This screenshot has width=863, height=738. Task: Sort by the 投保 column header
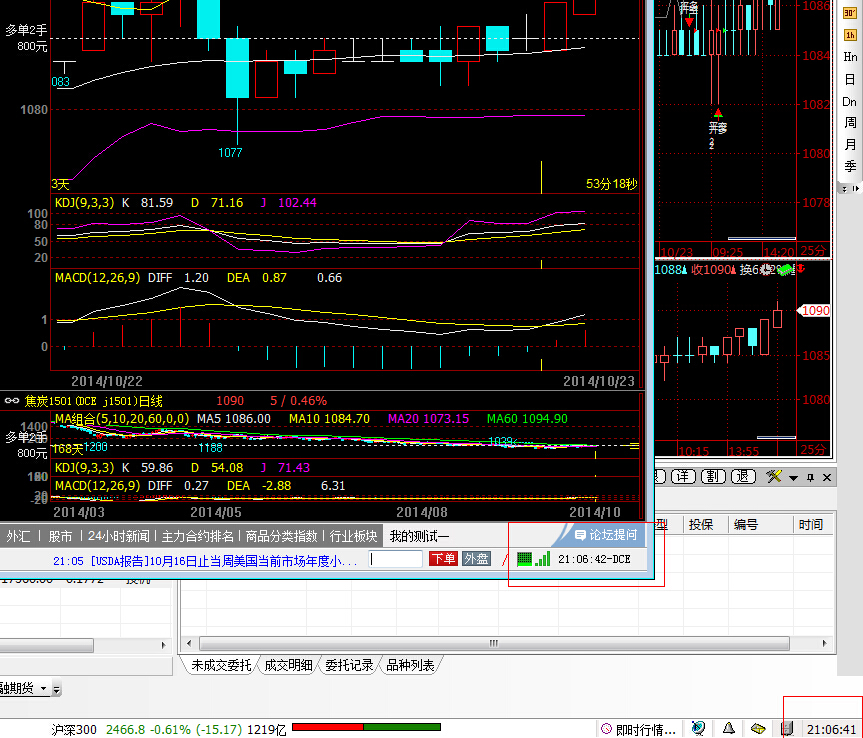[701, 525]
